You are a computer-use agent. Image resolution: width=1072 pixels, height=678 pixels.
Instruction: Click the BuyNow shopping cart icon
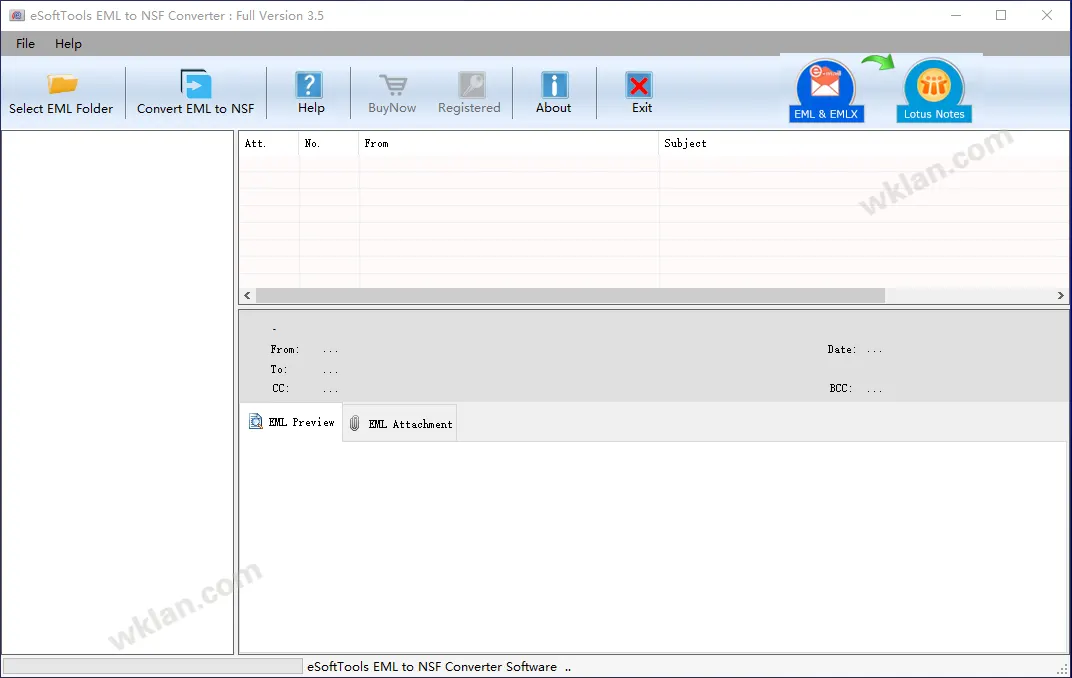pos(393,85)
